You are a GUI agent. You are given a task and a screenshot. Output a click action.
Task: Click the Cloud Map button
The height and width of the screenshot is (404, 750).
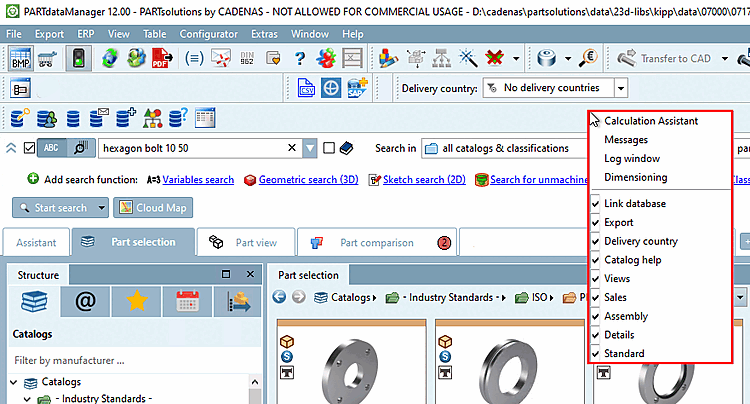[153, 208]
